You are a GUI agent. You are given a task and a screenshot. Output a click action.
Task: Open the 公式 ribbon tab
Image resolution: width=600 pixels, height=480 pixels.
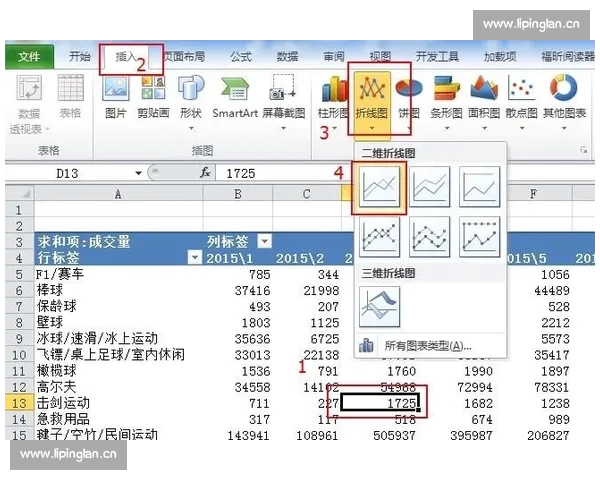coord(241,57)
